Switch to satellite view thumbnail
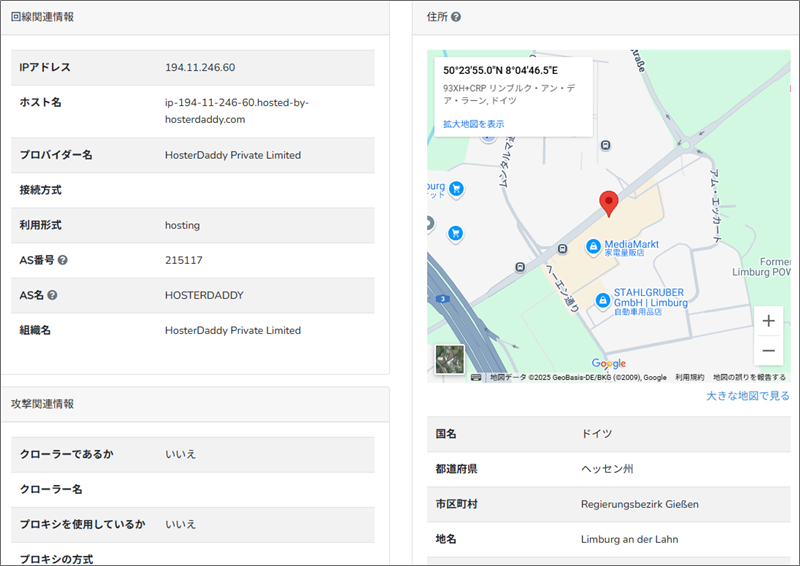This screenshot has width=800, height=566. coord(449,359)
